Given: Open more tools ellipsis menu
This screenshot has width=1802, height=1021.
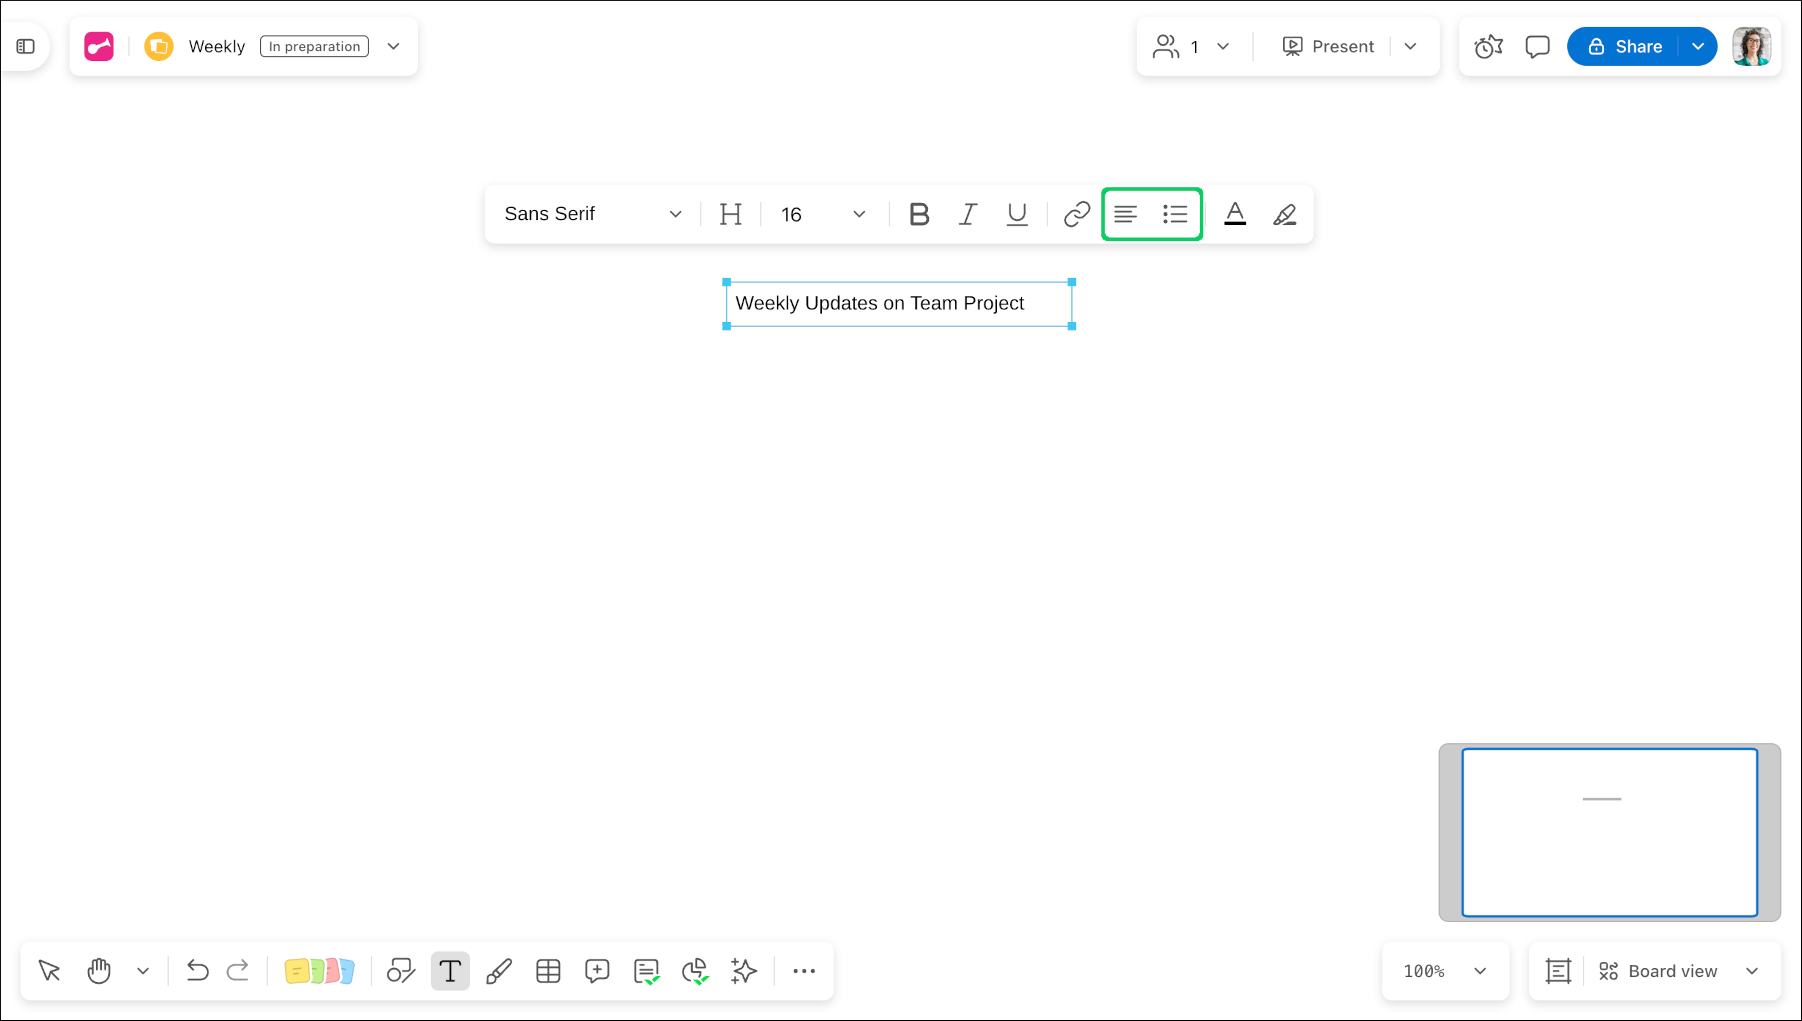Looking at the screenshot, I should 804,971.
